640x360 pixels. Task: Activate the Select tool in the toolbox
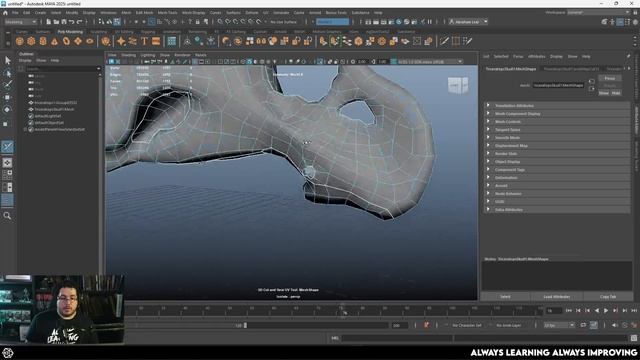tap(7, 61)
